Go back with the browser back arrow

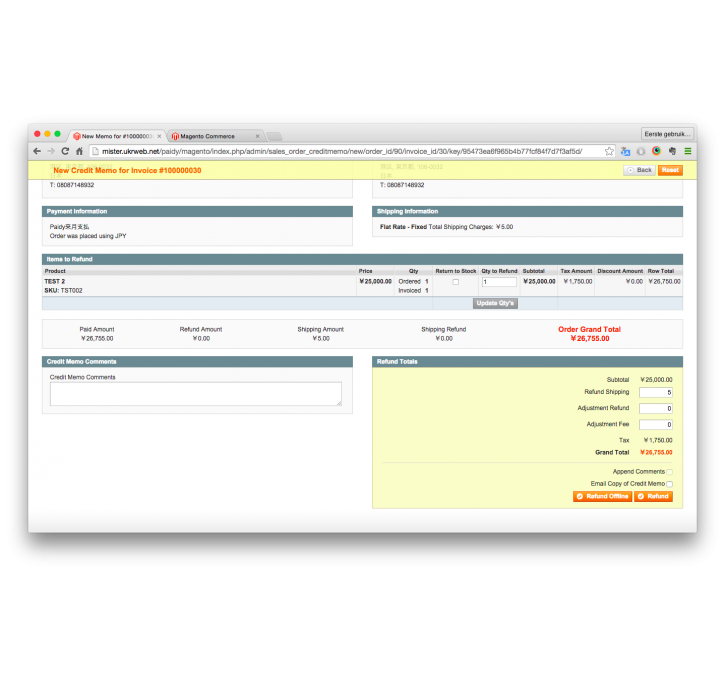point(37,151)
